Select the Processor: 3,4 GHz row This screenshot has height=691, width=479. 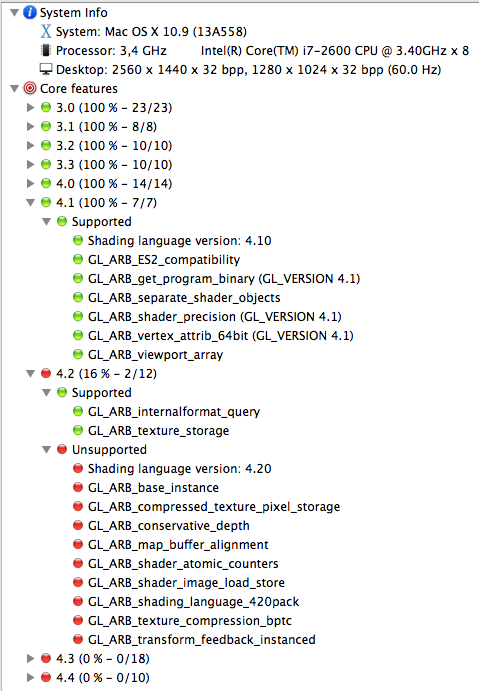click(262, 51)
